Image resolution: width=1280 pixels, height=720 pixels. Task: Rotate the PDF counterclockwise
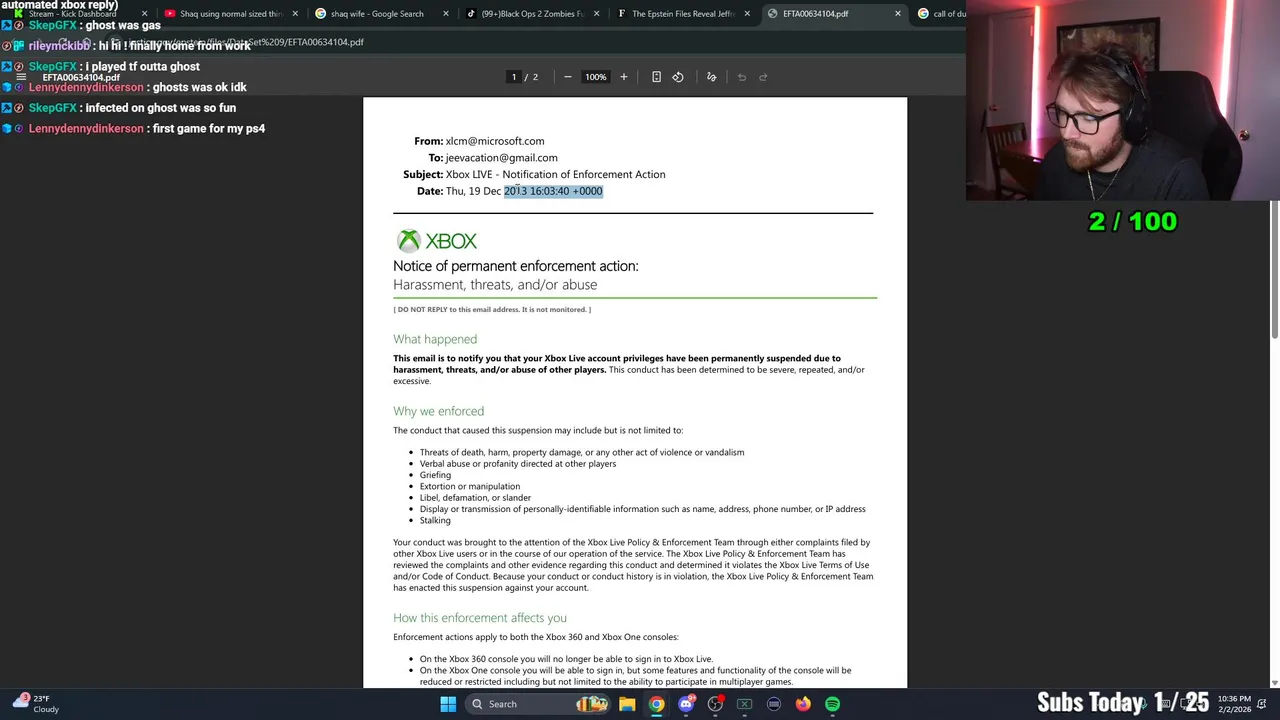(678, 77)
